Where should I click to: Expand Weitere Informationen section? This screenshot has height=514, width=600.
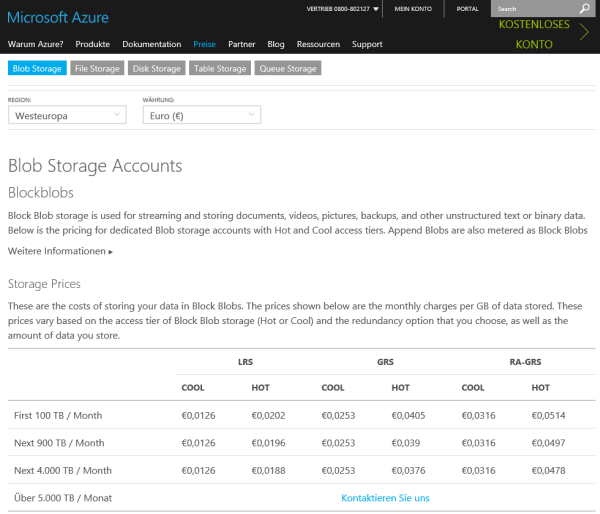pyautogui.click(x=60, y=251)
